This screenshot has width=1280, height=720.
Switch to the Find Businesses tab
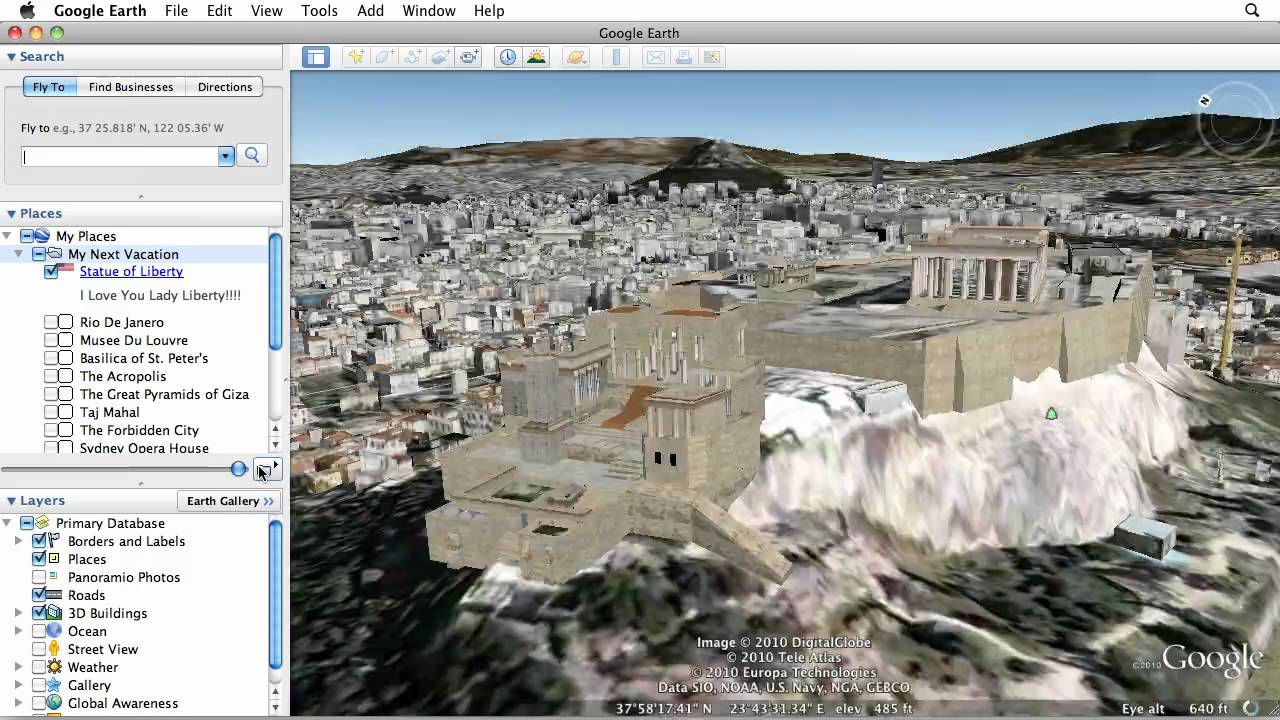click(x=131, y=86)
